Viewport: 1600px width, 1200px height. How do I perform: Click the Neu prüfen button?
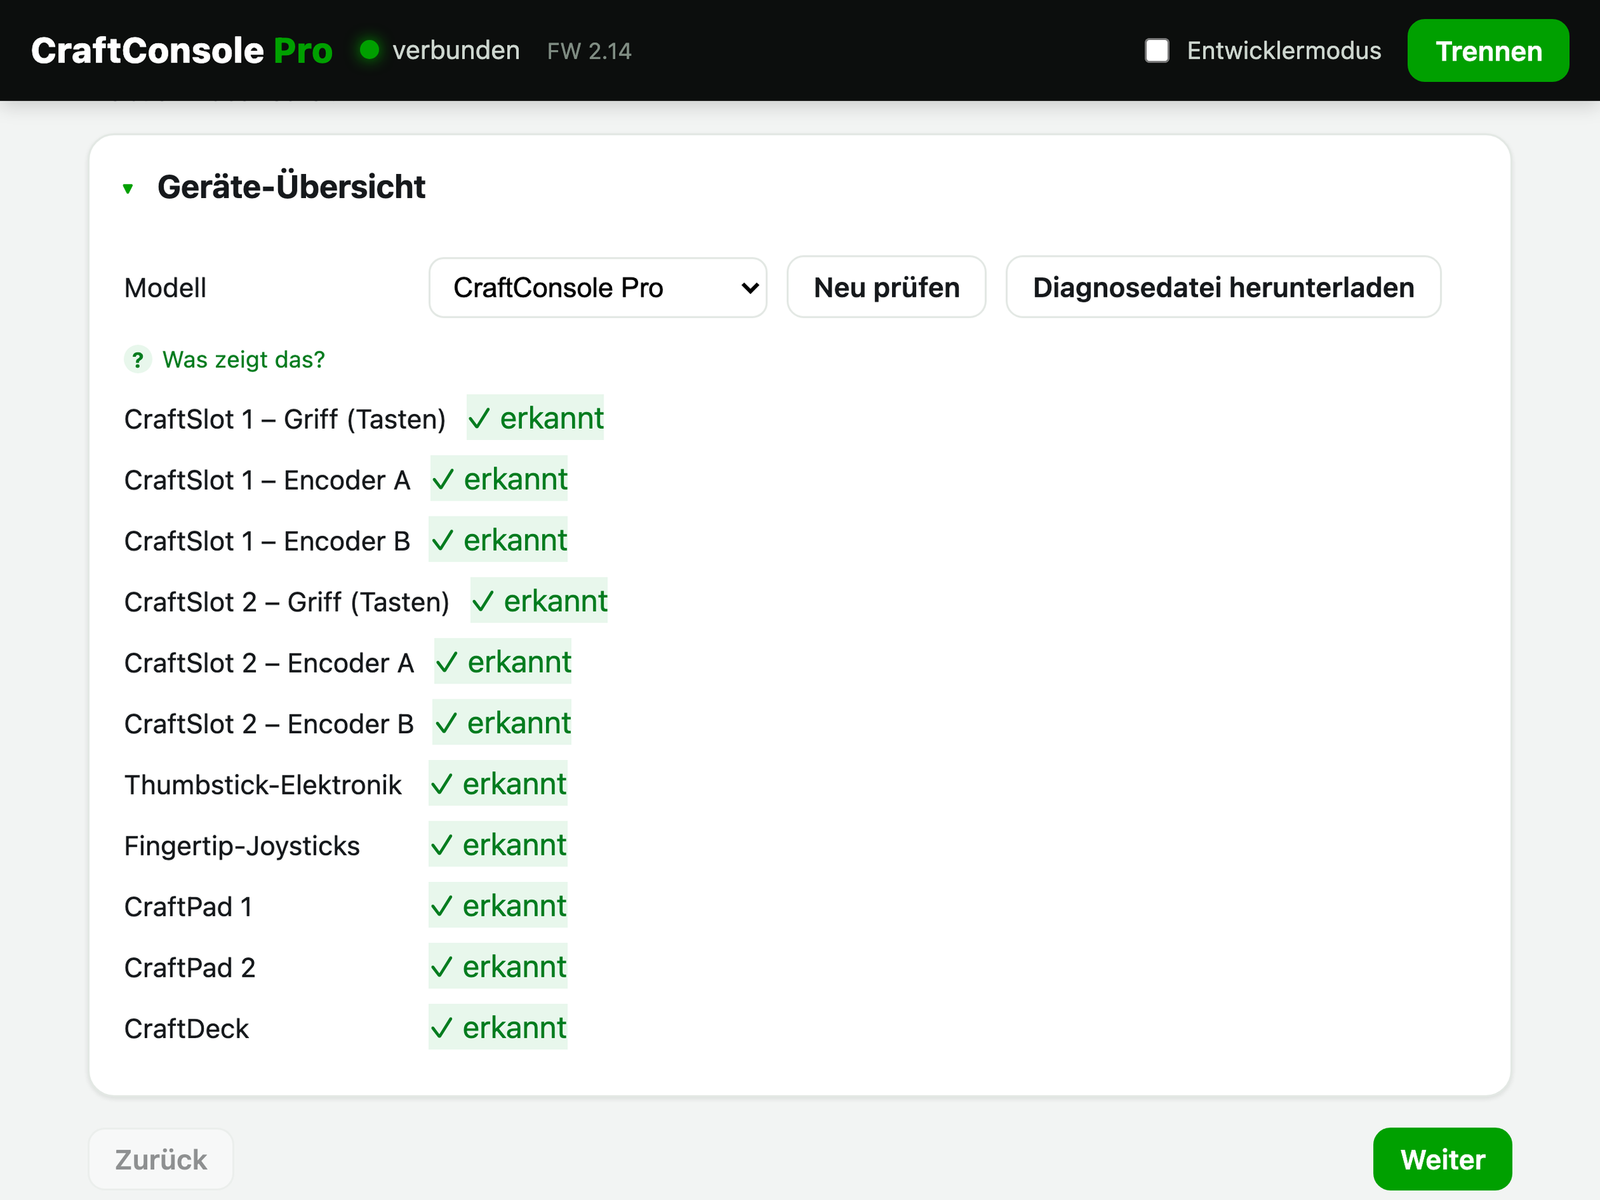[887, 287]
